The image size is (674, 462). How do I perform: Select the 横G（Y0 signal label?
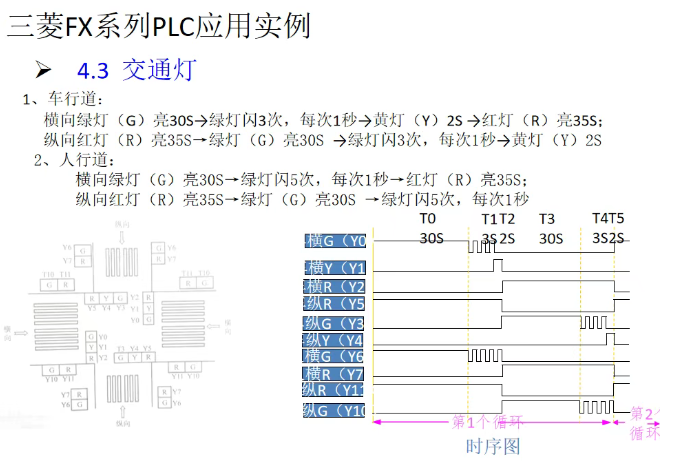click(335, 241)
